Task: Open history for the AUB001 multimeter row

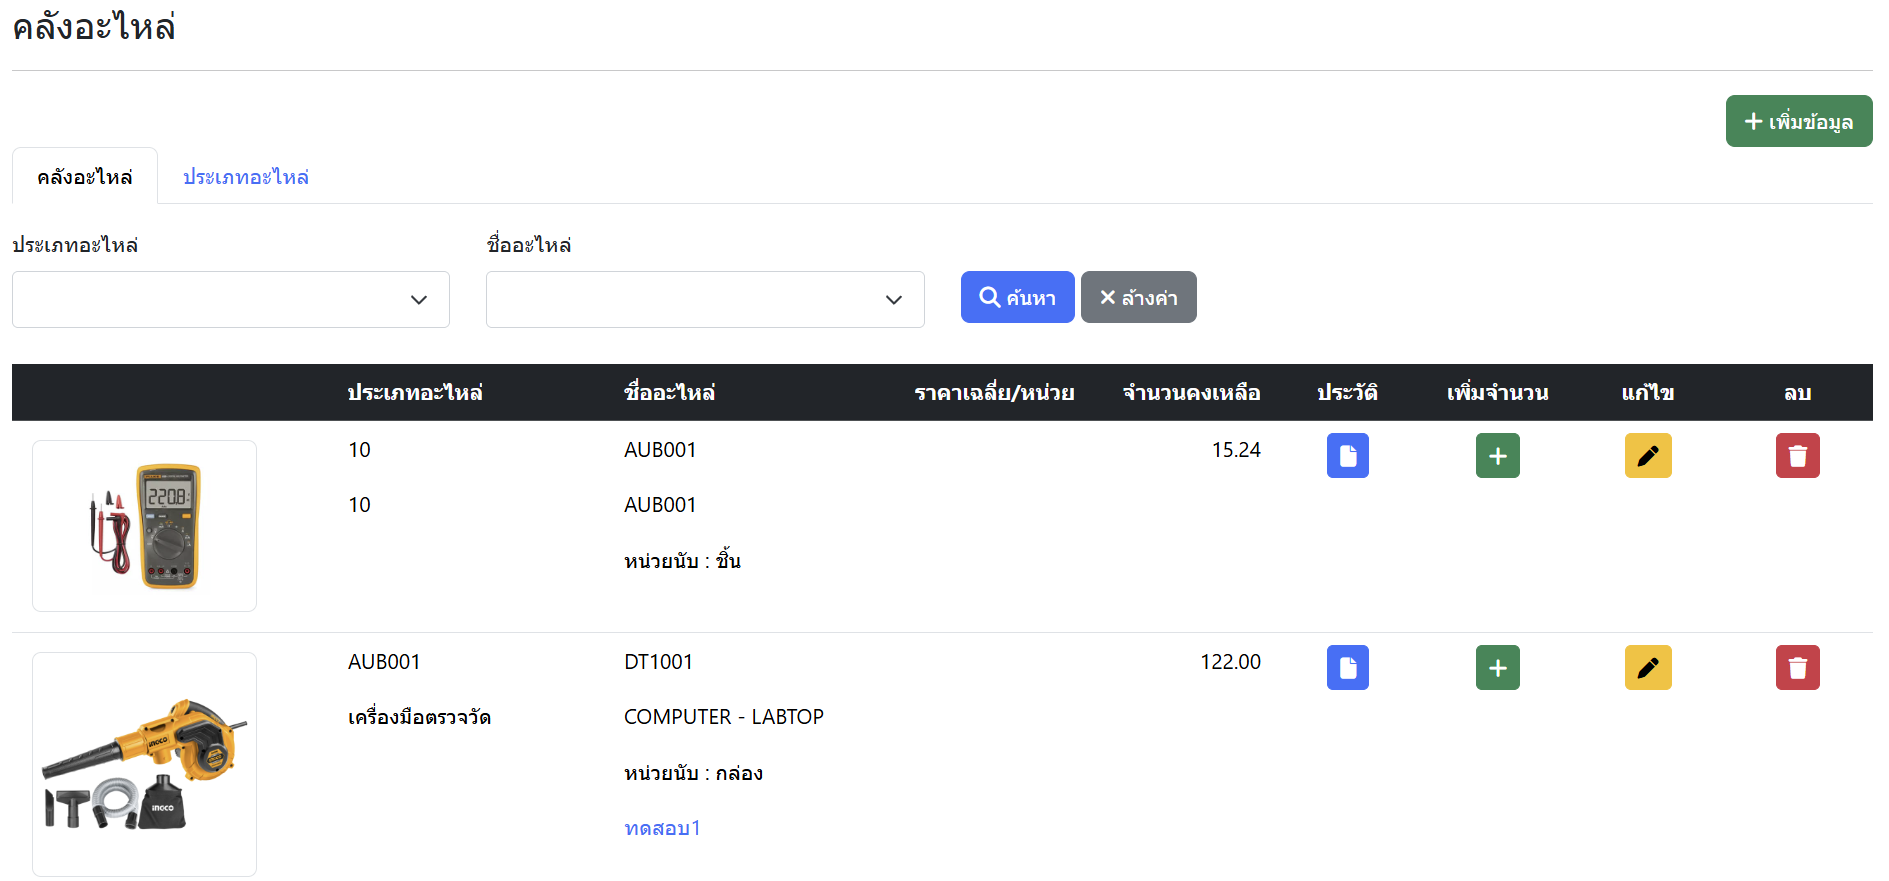Action: [1347, 456]
